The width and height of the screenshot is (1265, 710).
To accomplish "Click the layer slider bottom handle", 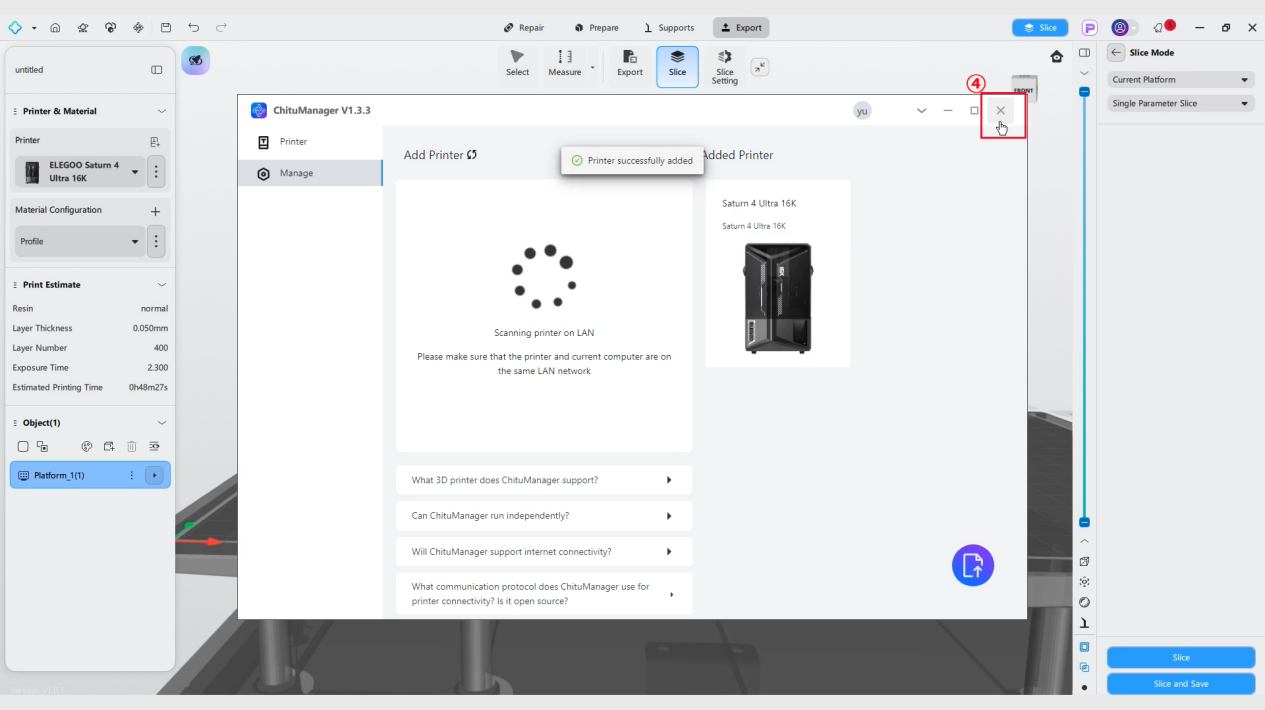I will (1084, 523).
